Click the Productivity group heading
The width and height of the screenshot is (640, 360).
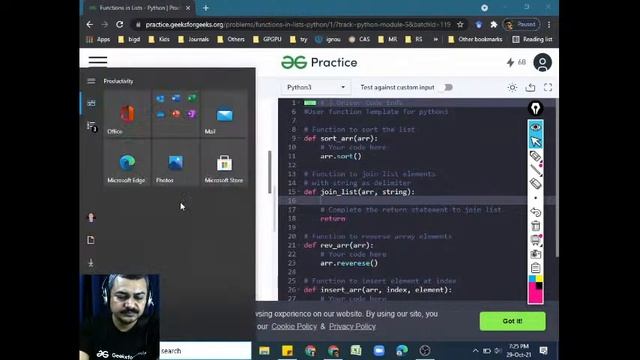(x=118, y=81)
